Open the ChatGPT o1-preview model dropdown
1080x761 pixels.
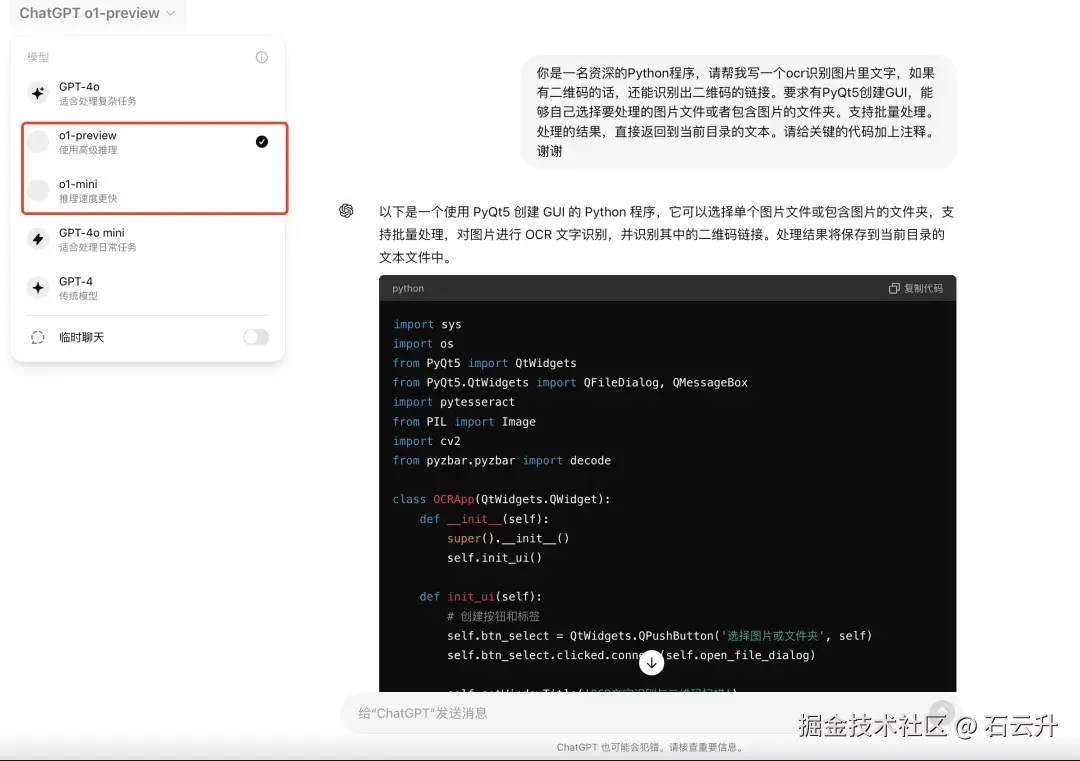(97, 13)
